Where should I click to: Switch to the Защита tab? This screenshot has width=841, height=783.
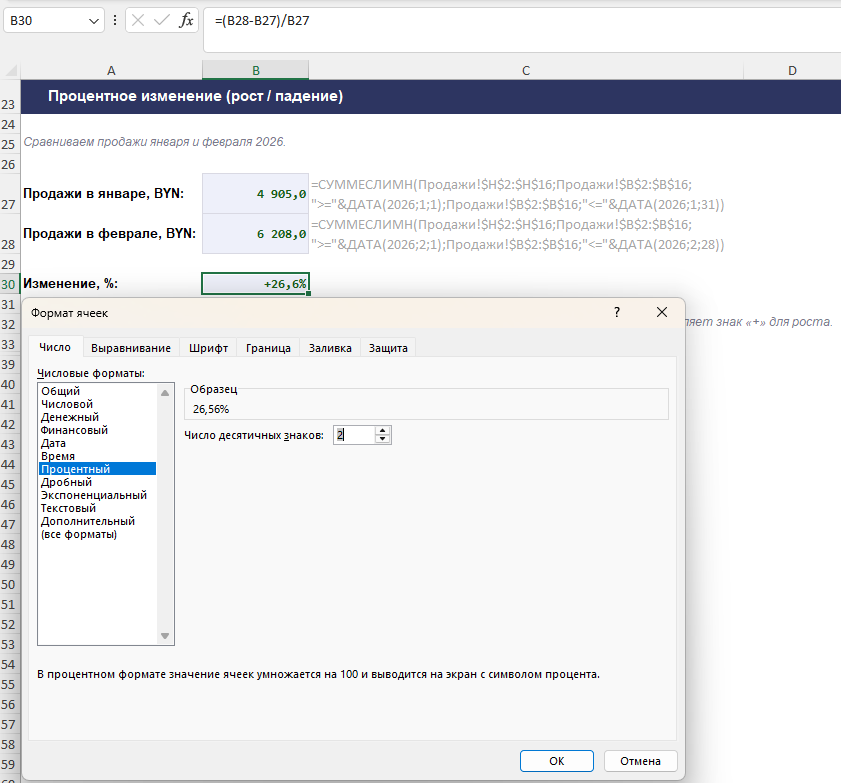[x=388, y=348]
